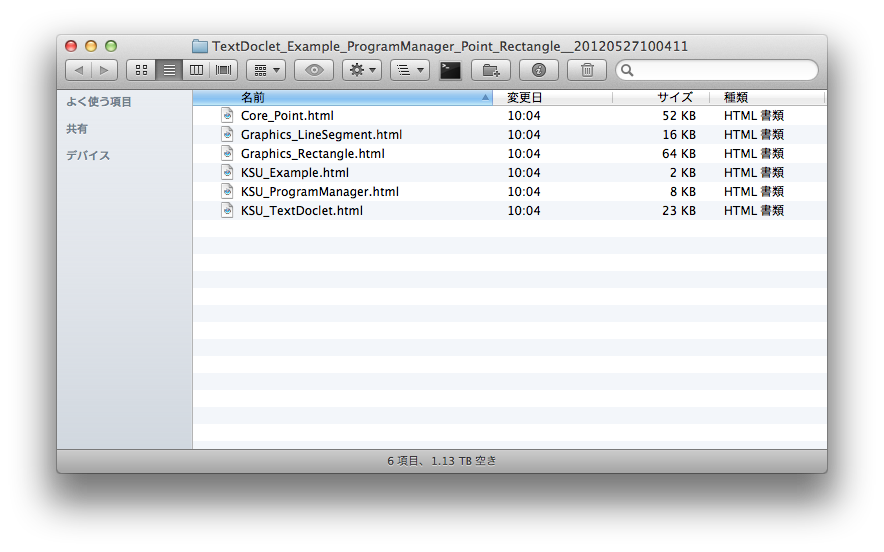Go forward with the right arrow button

[x=104, y=70]
